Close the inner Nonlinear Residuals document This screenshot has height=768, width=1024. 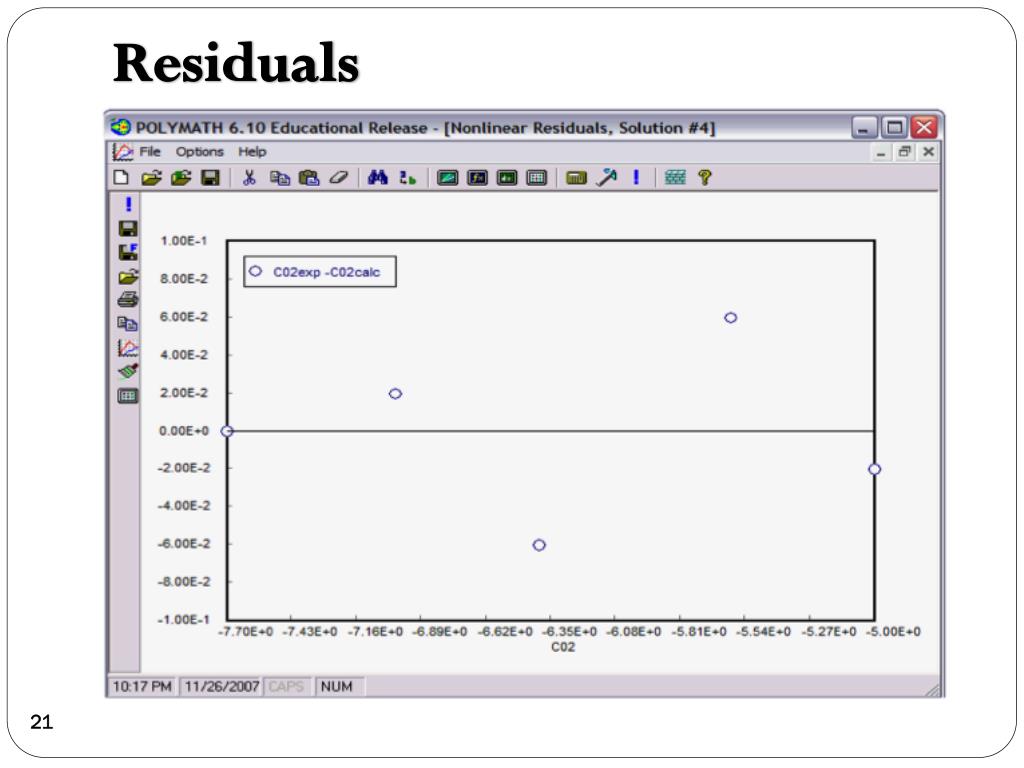pos(928,152)
